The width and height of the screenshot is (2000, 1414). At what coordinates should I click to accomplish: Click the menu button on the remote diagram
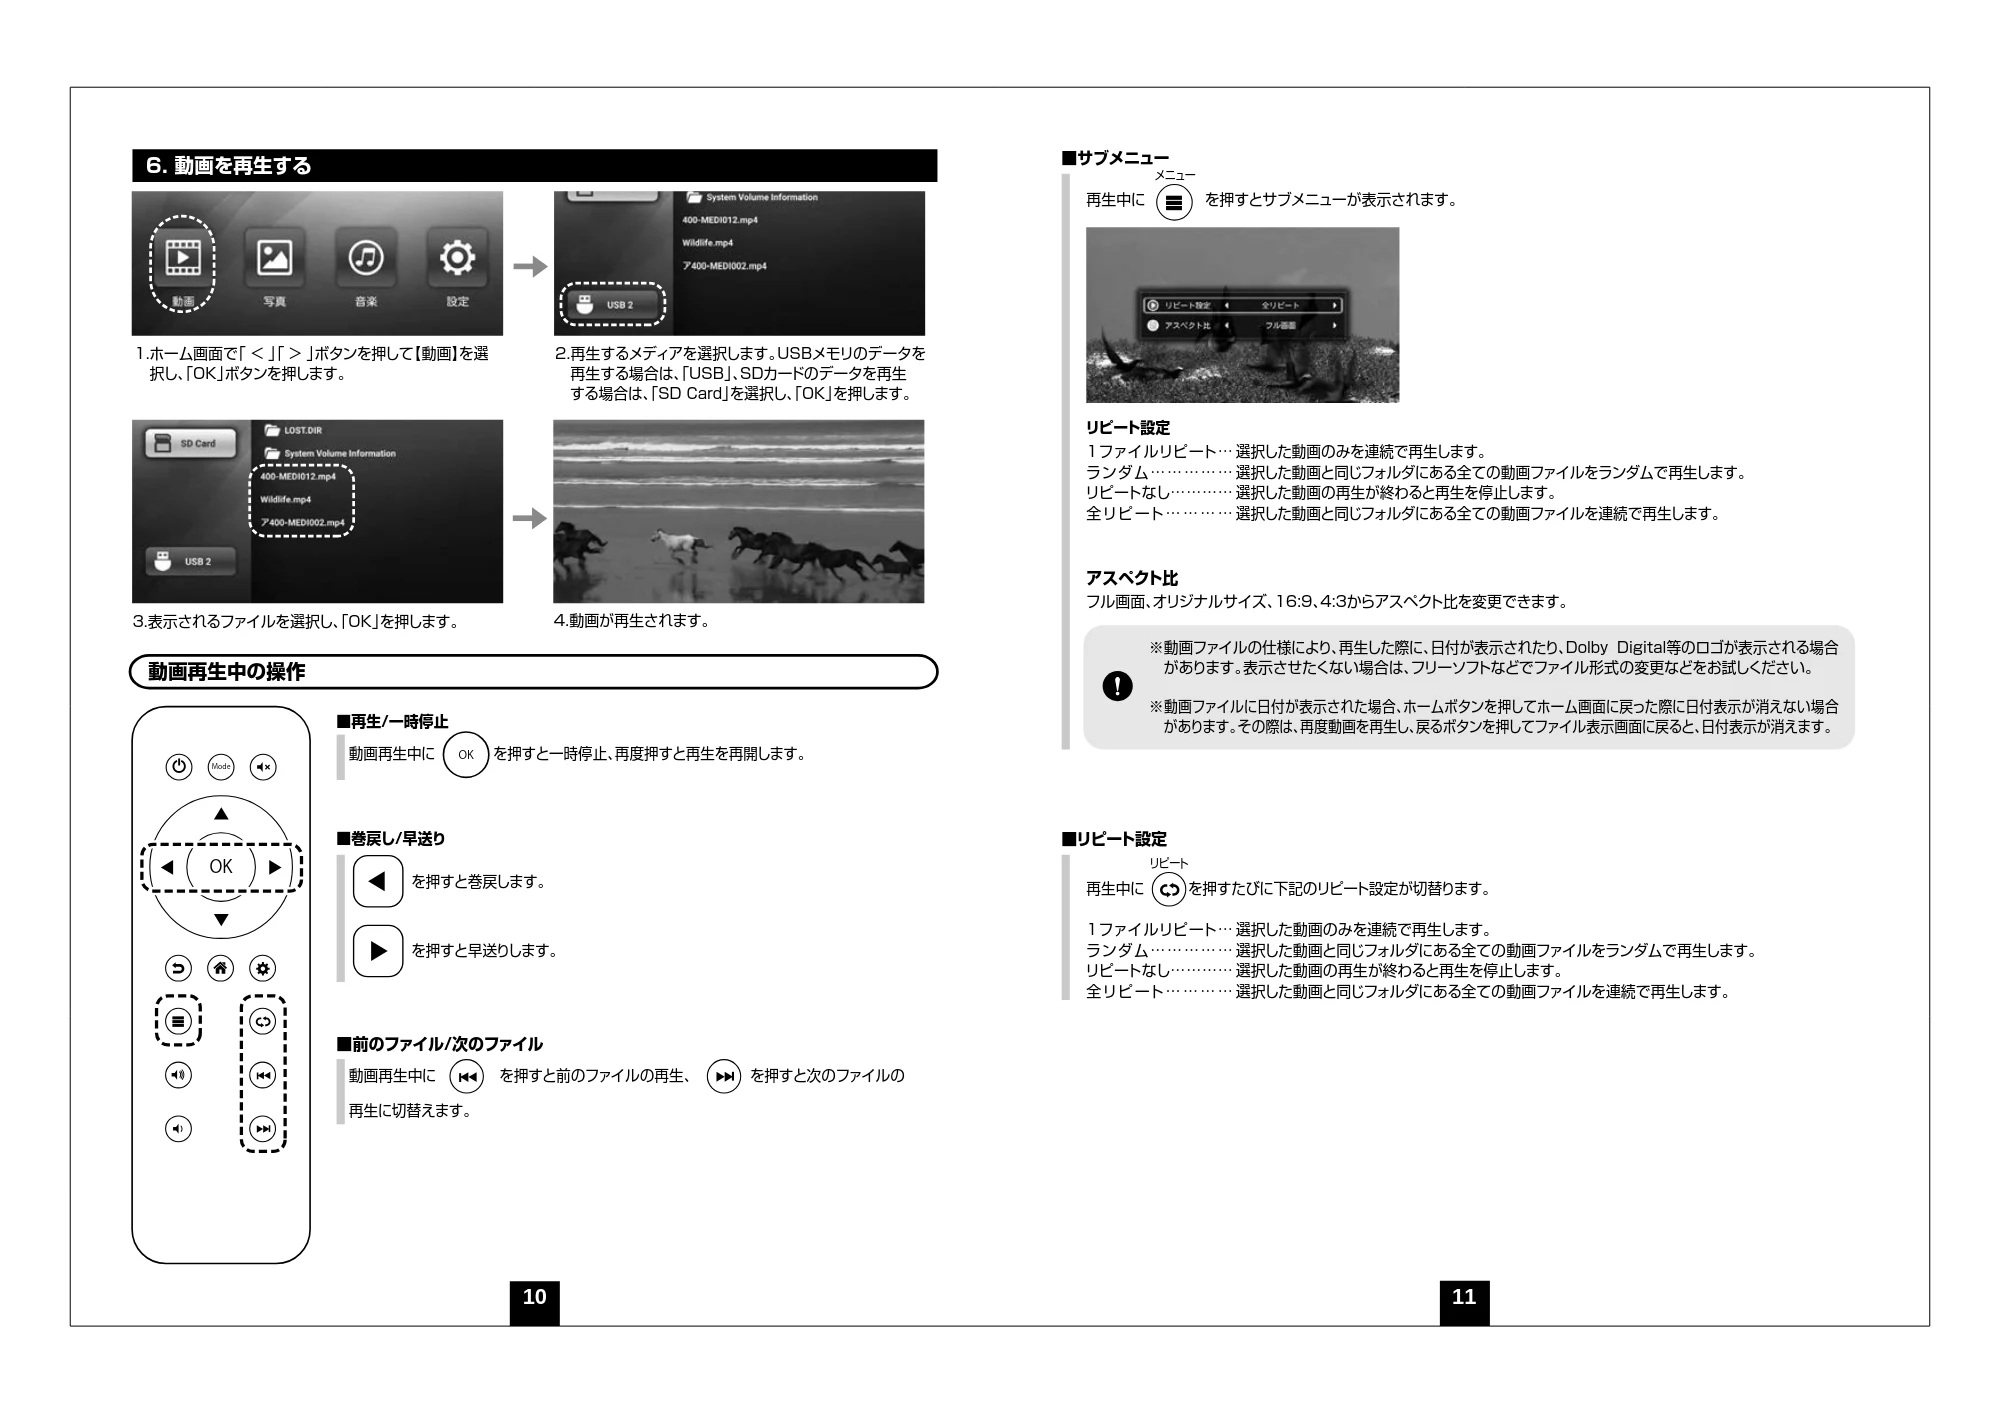tap(178, 1021)
